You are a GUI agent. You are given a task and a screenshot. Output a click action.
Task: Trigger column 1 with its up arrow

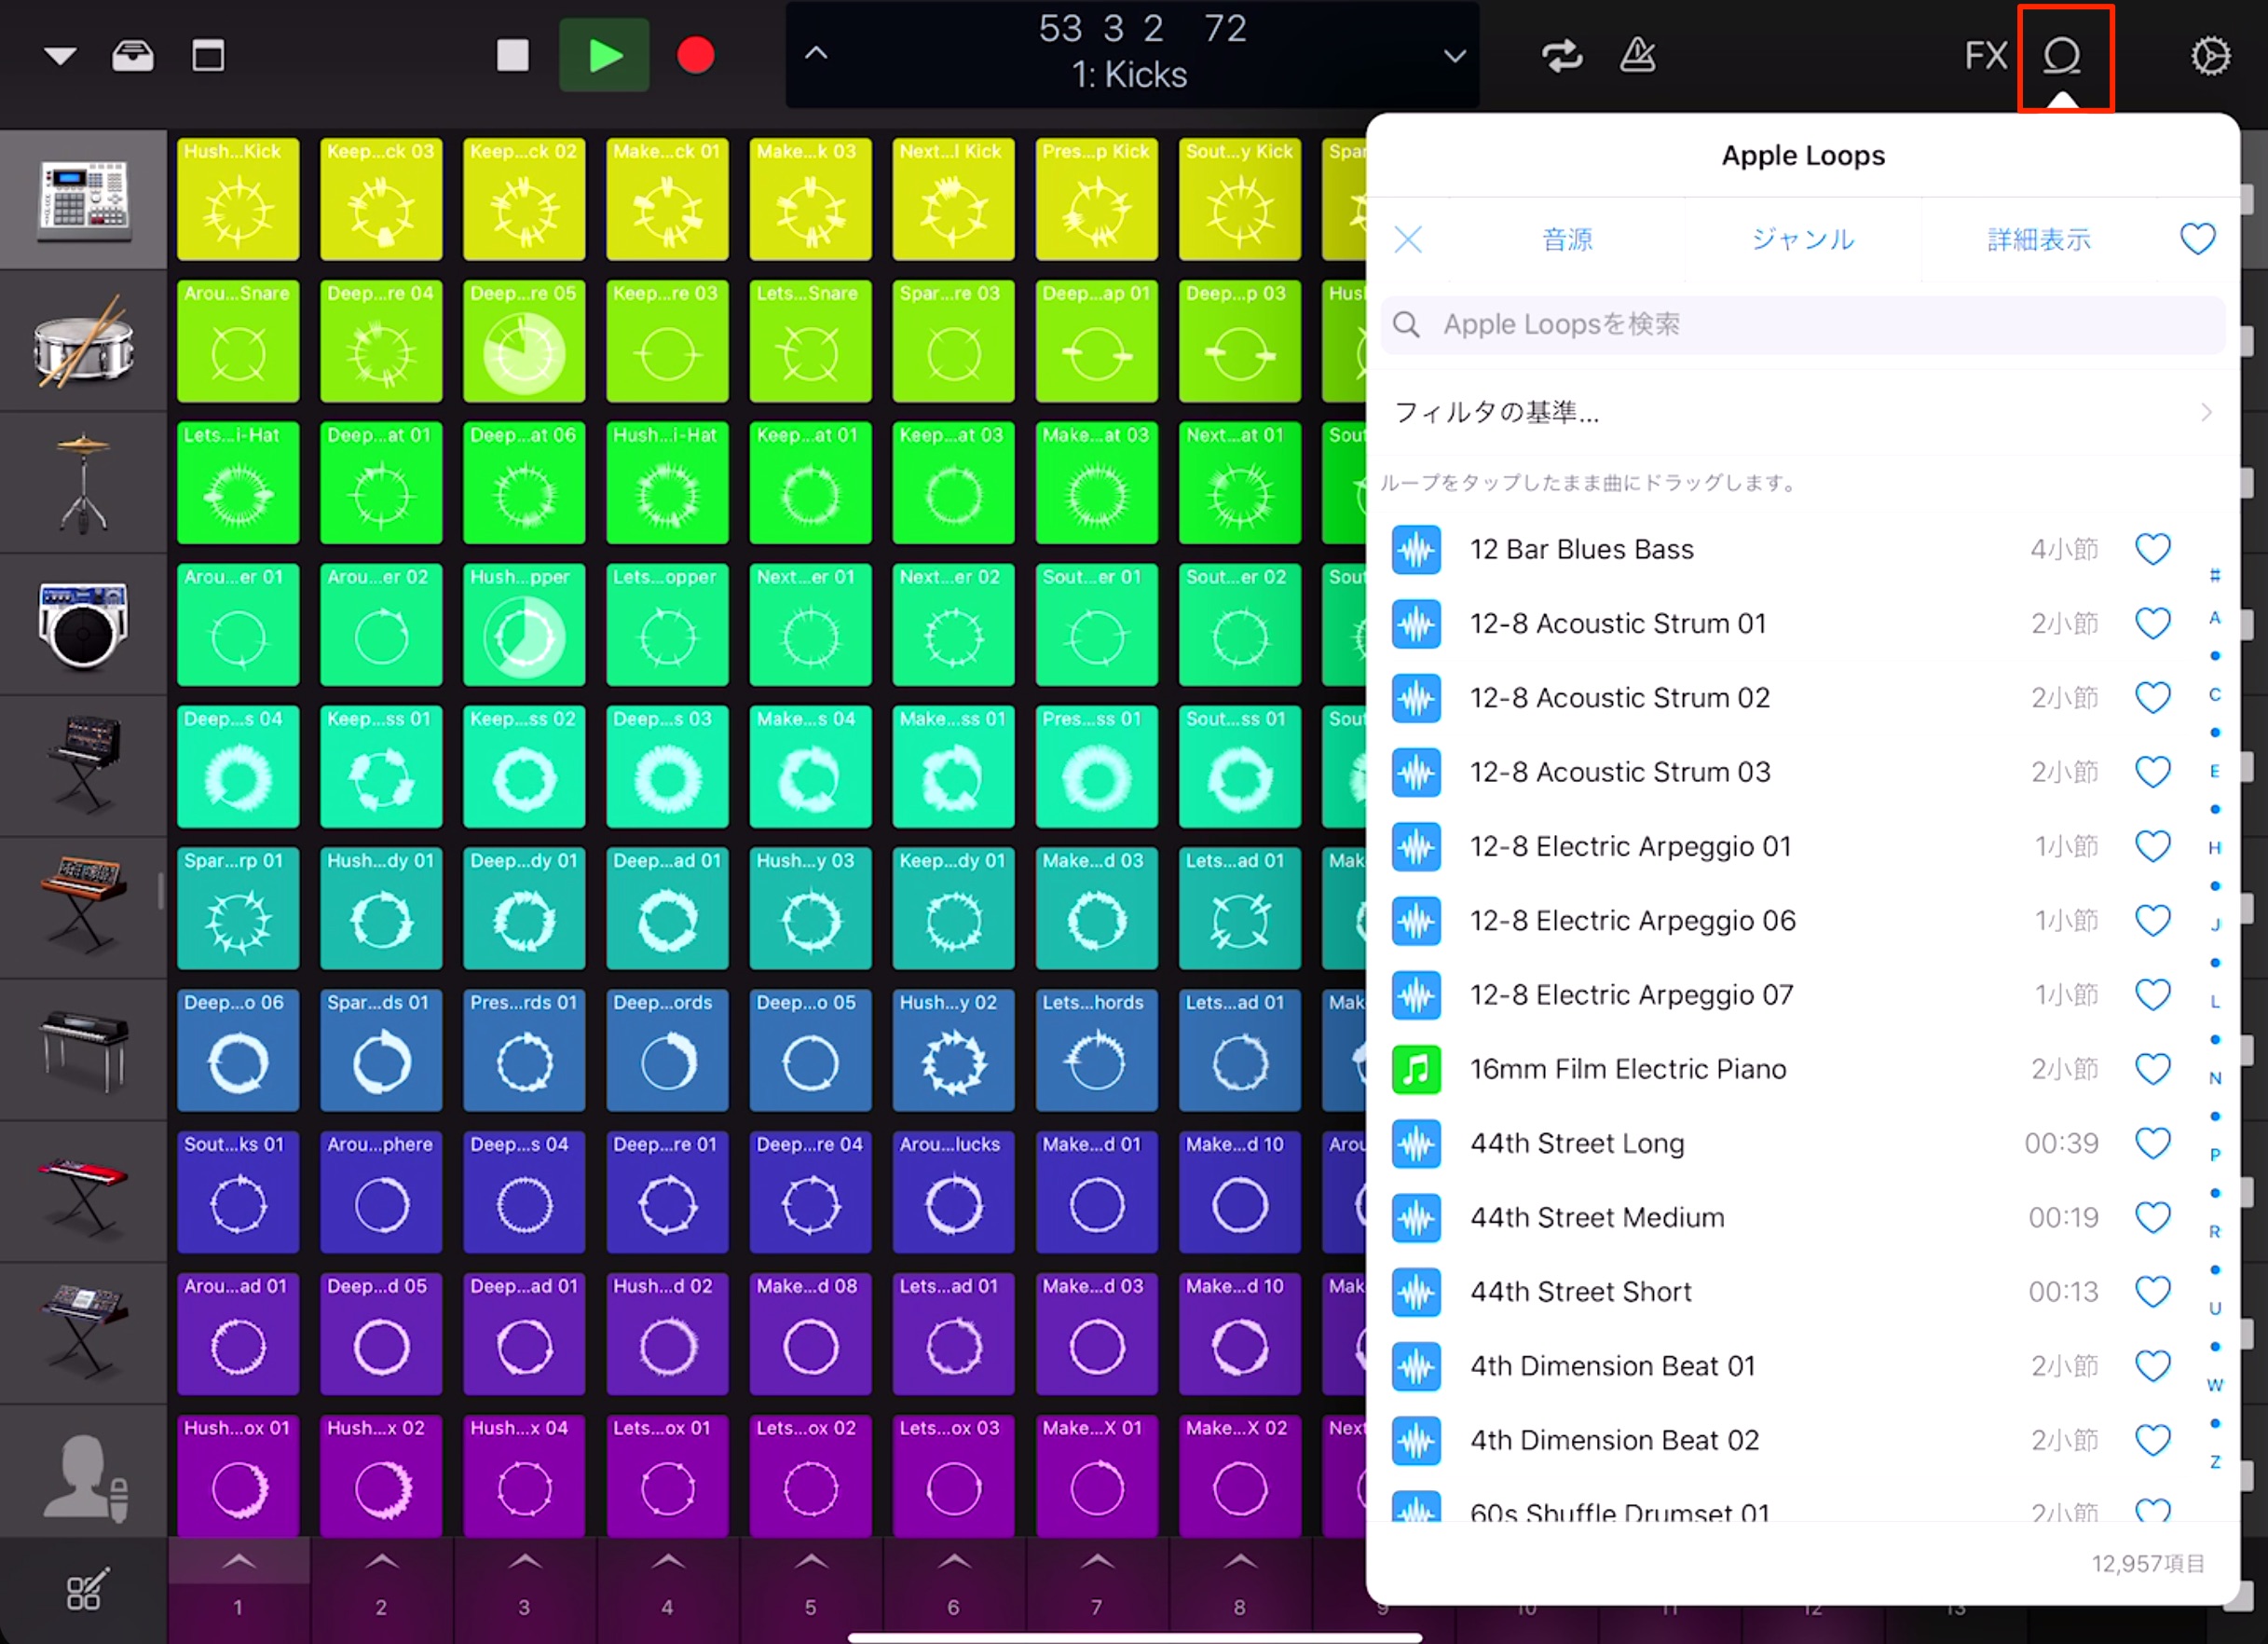(x=238, y=1562)
